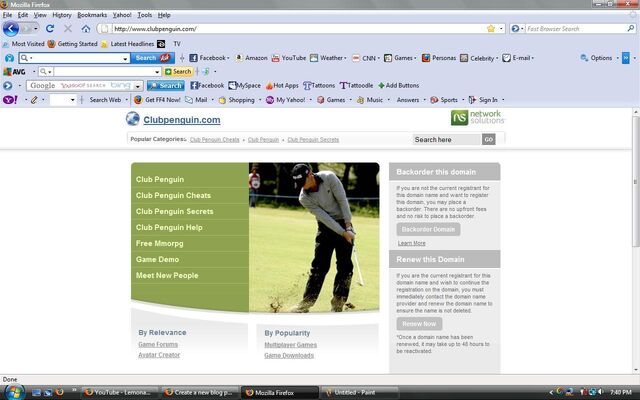This screenshot has width=640, height=400.
Task: Click the Clubpenguin.com heading link
Action: (x=182, y=120)
